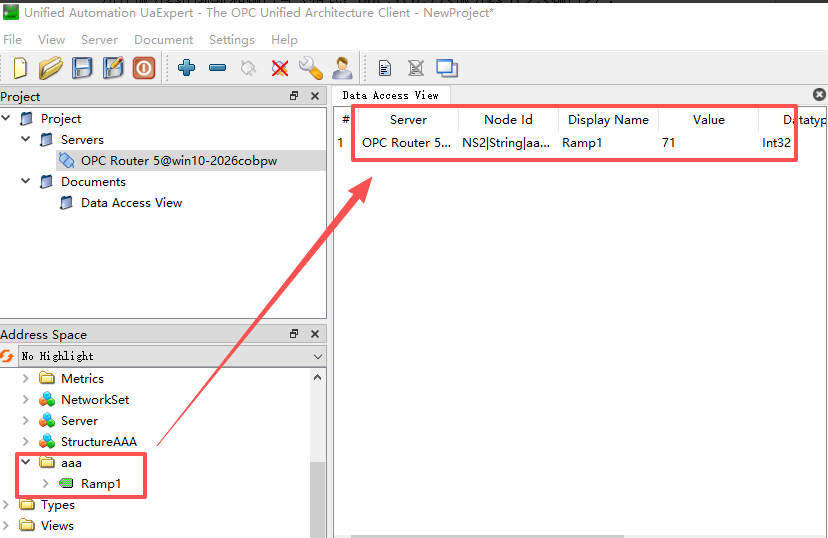Image resolution: width=828 pixels, height=538 pixels.
Task: Collapse the Servers tree node
Action: pyautogui.click(x=25, y=139)
